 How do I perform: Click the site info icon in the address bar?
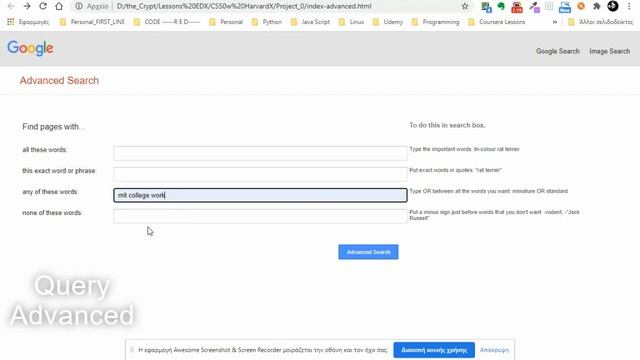tap(79, 6)
